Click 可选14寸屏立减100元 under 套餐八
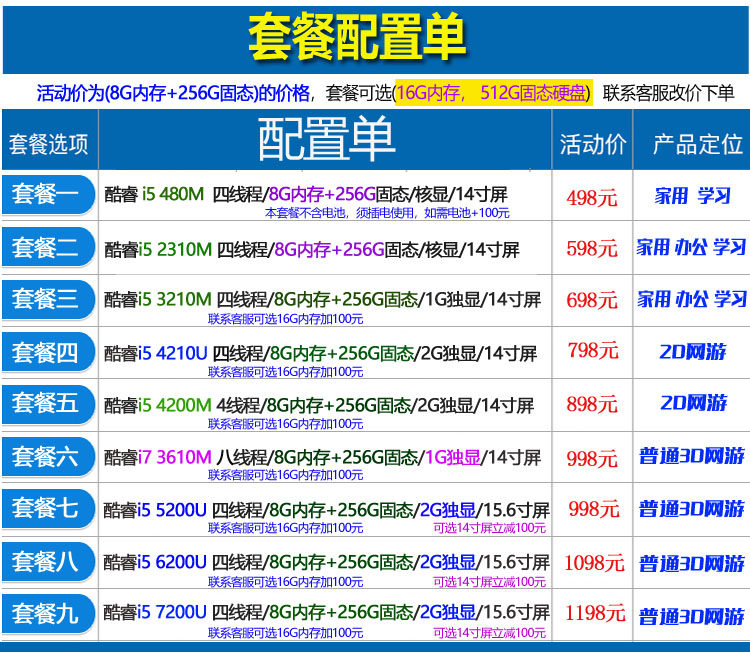750x652 pixels. tap(489, 582)
